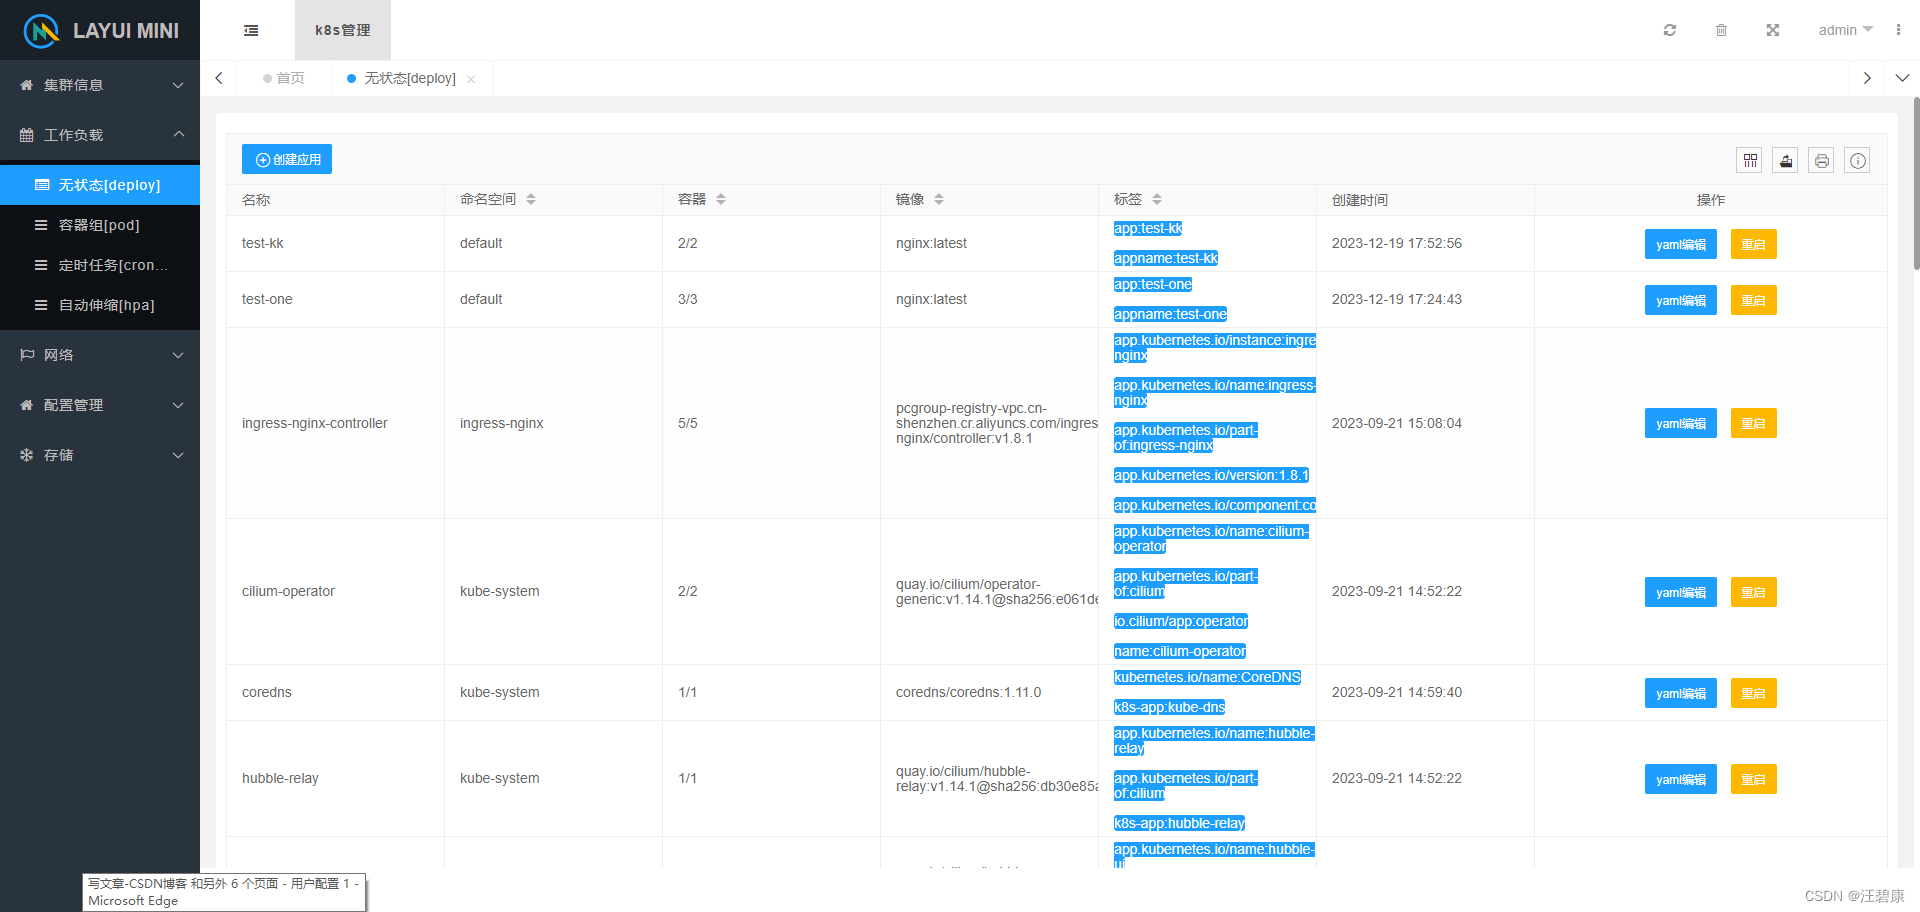Click the 工作负载 calendar icon

tap(27, 135)
